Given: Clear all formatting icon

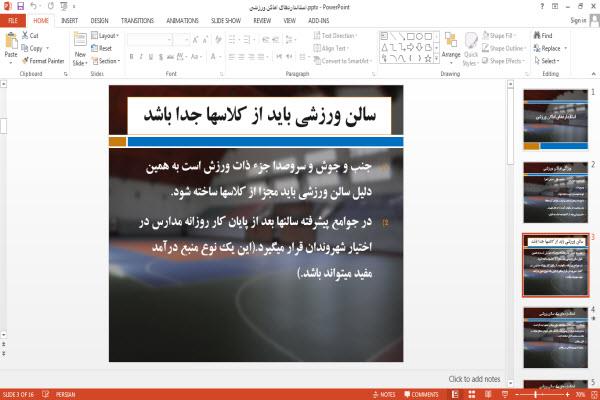Looking at the screenshot, I should coord(218,40).
